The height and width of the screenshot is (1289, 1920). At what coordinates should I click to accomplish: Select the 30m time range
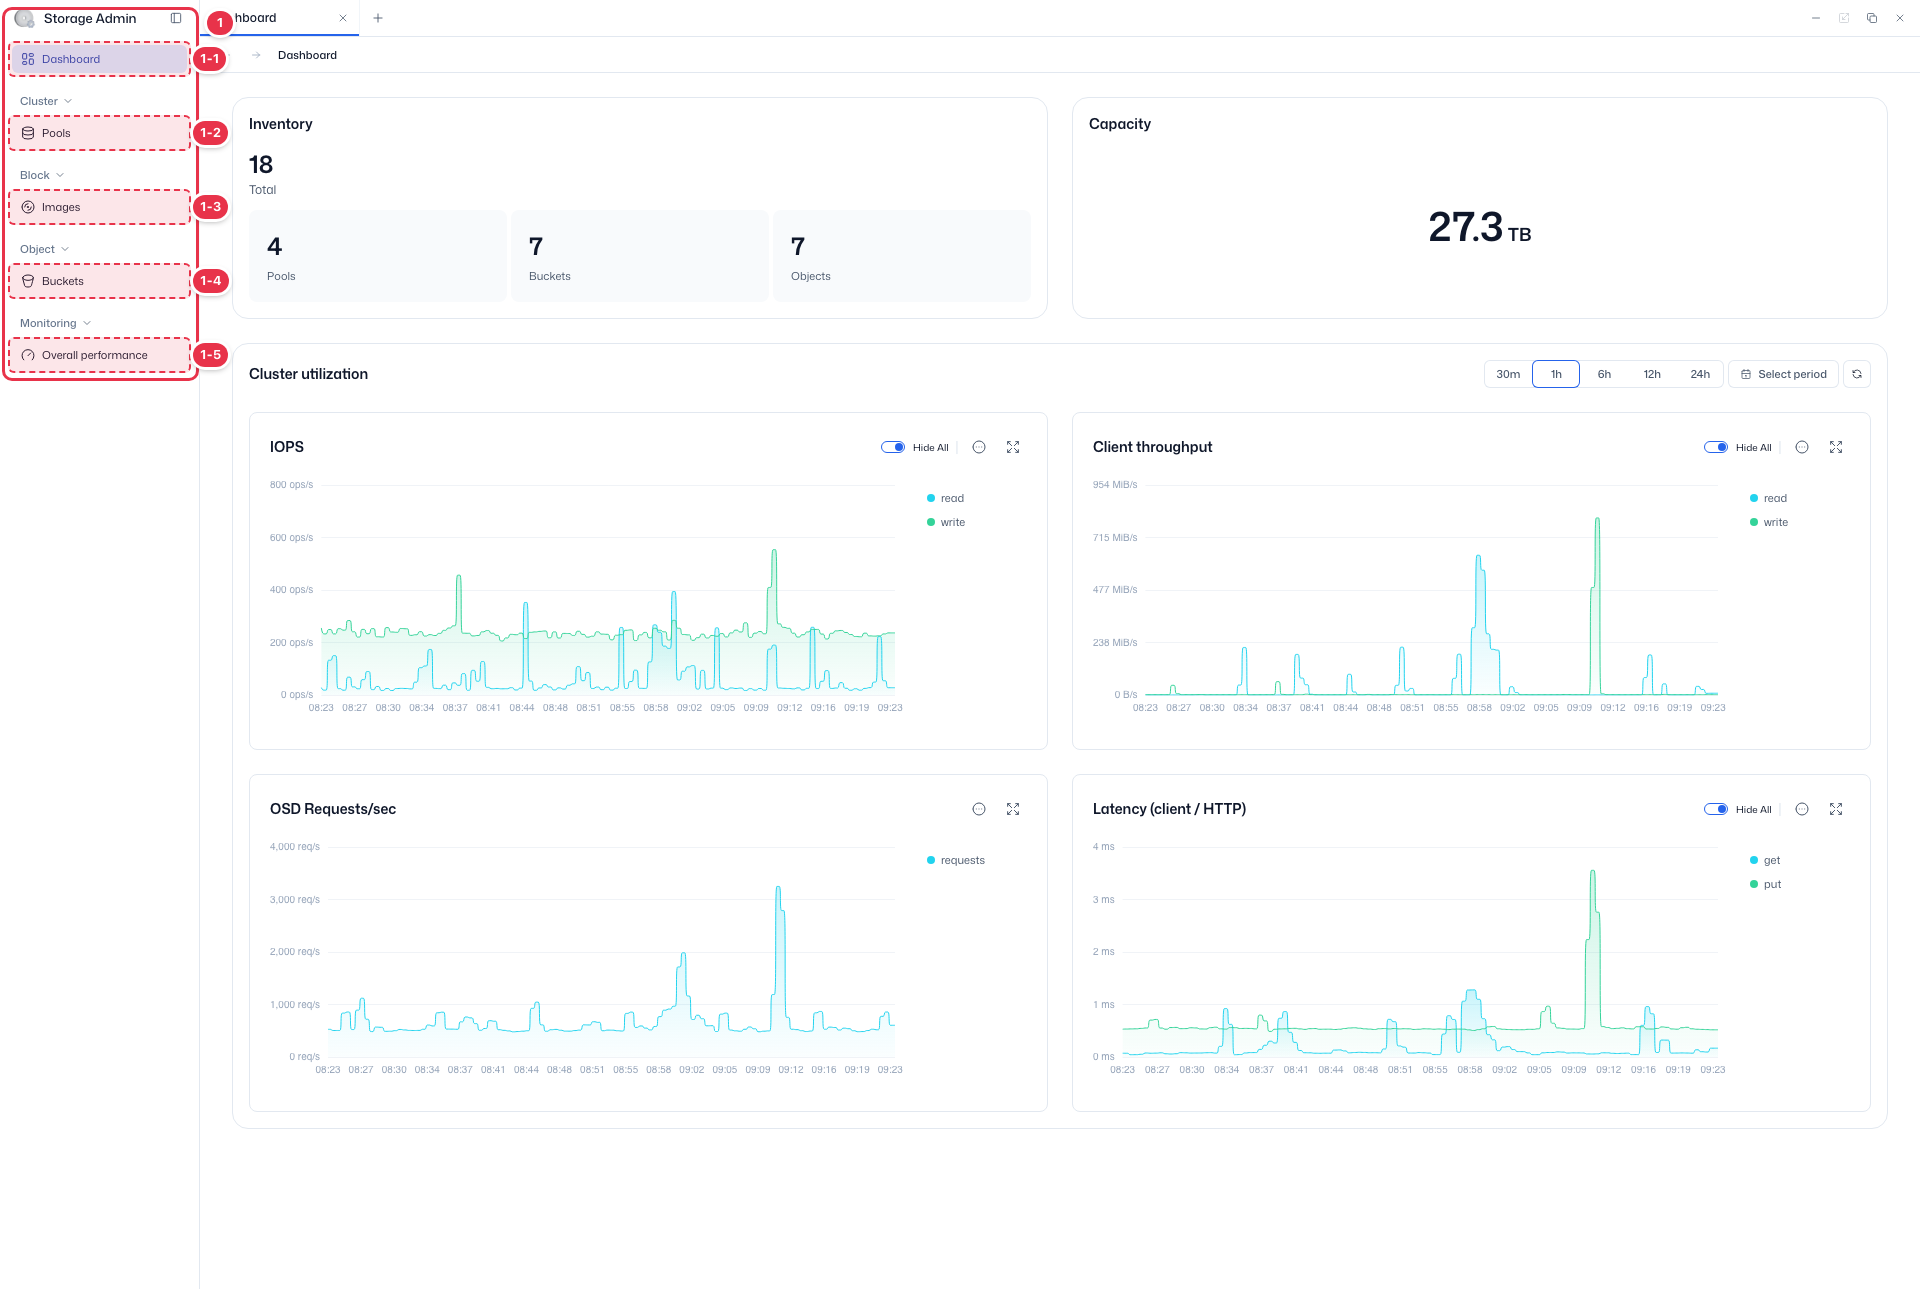pyautogui.click(x=1508, y=374)
